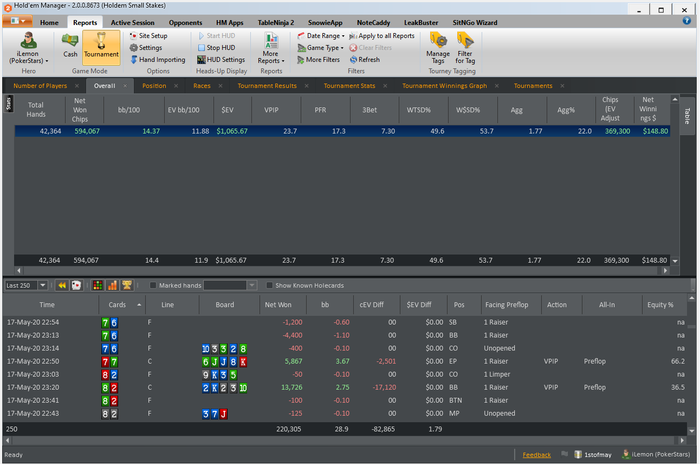700x464 pixels.
Task: Switch to Tournament Results report tab
Action: [267, 86]
